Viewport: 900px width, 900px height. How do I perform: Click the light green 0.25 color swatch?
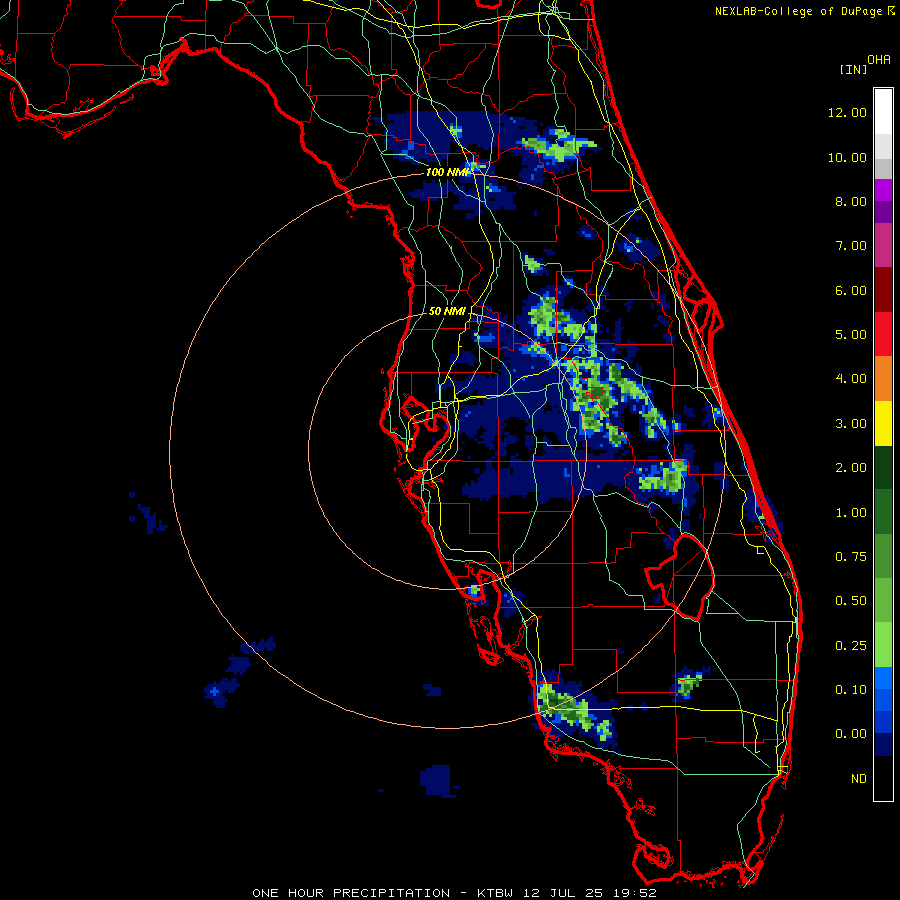pos(883,645)
